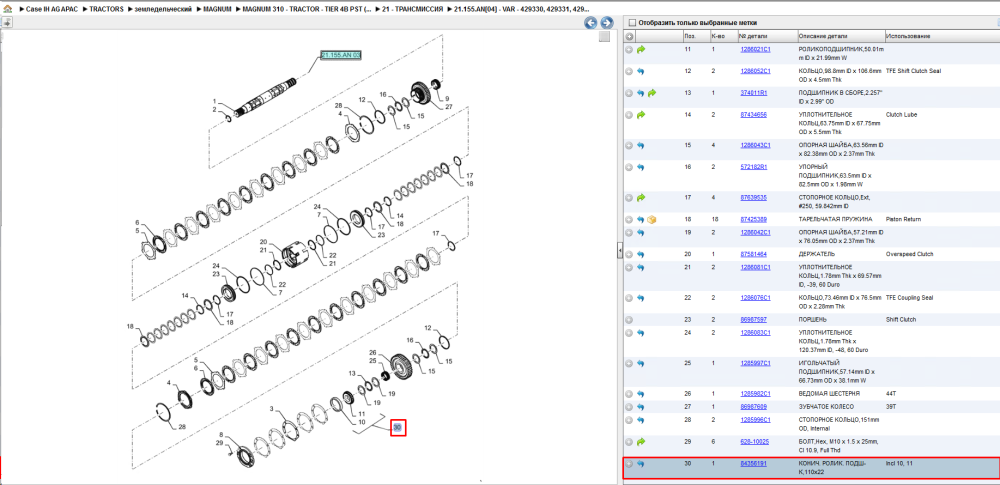The image size is (1000, 485).
Task: Click blue back arrow on row 16
Action: click(x=641, y=167)
